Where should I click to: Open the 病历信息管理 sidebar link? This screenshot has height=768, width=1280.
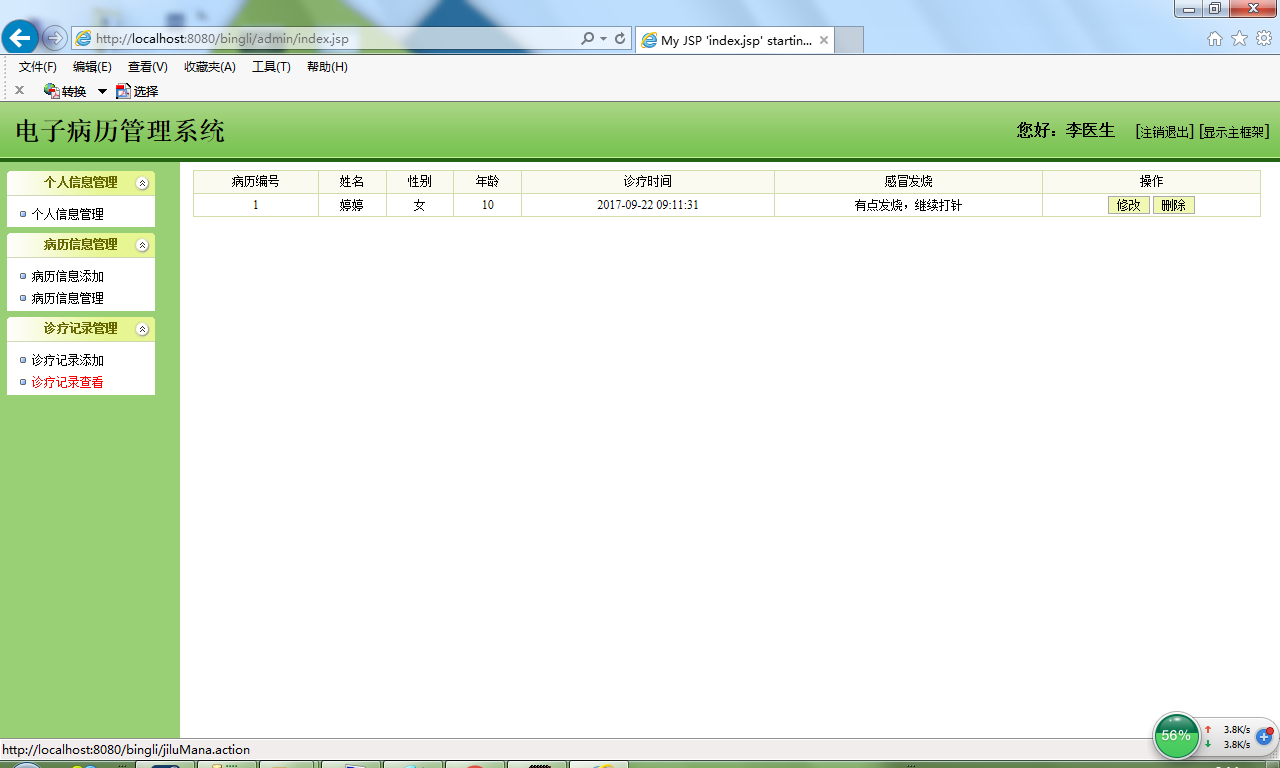click(67, 298)
